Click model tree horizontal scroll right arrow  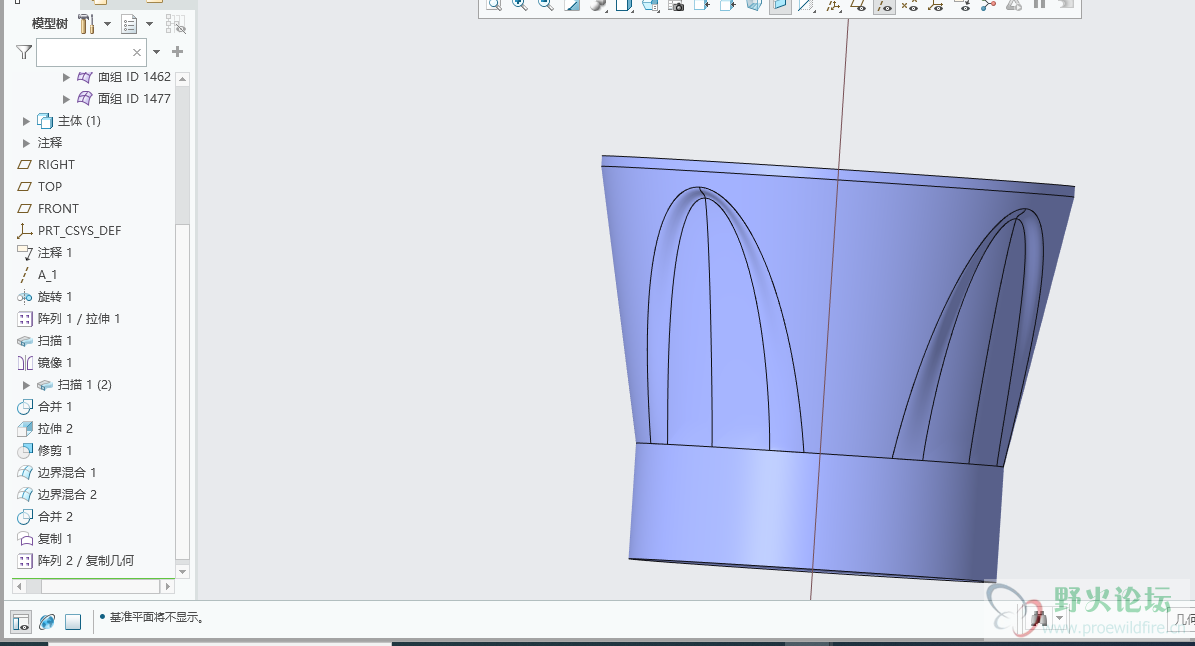tap(168, 587)
